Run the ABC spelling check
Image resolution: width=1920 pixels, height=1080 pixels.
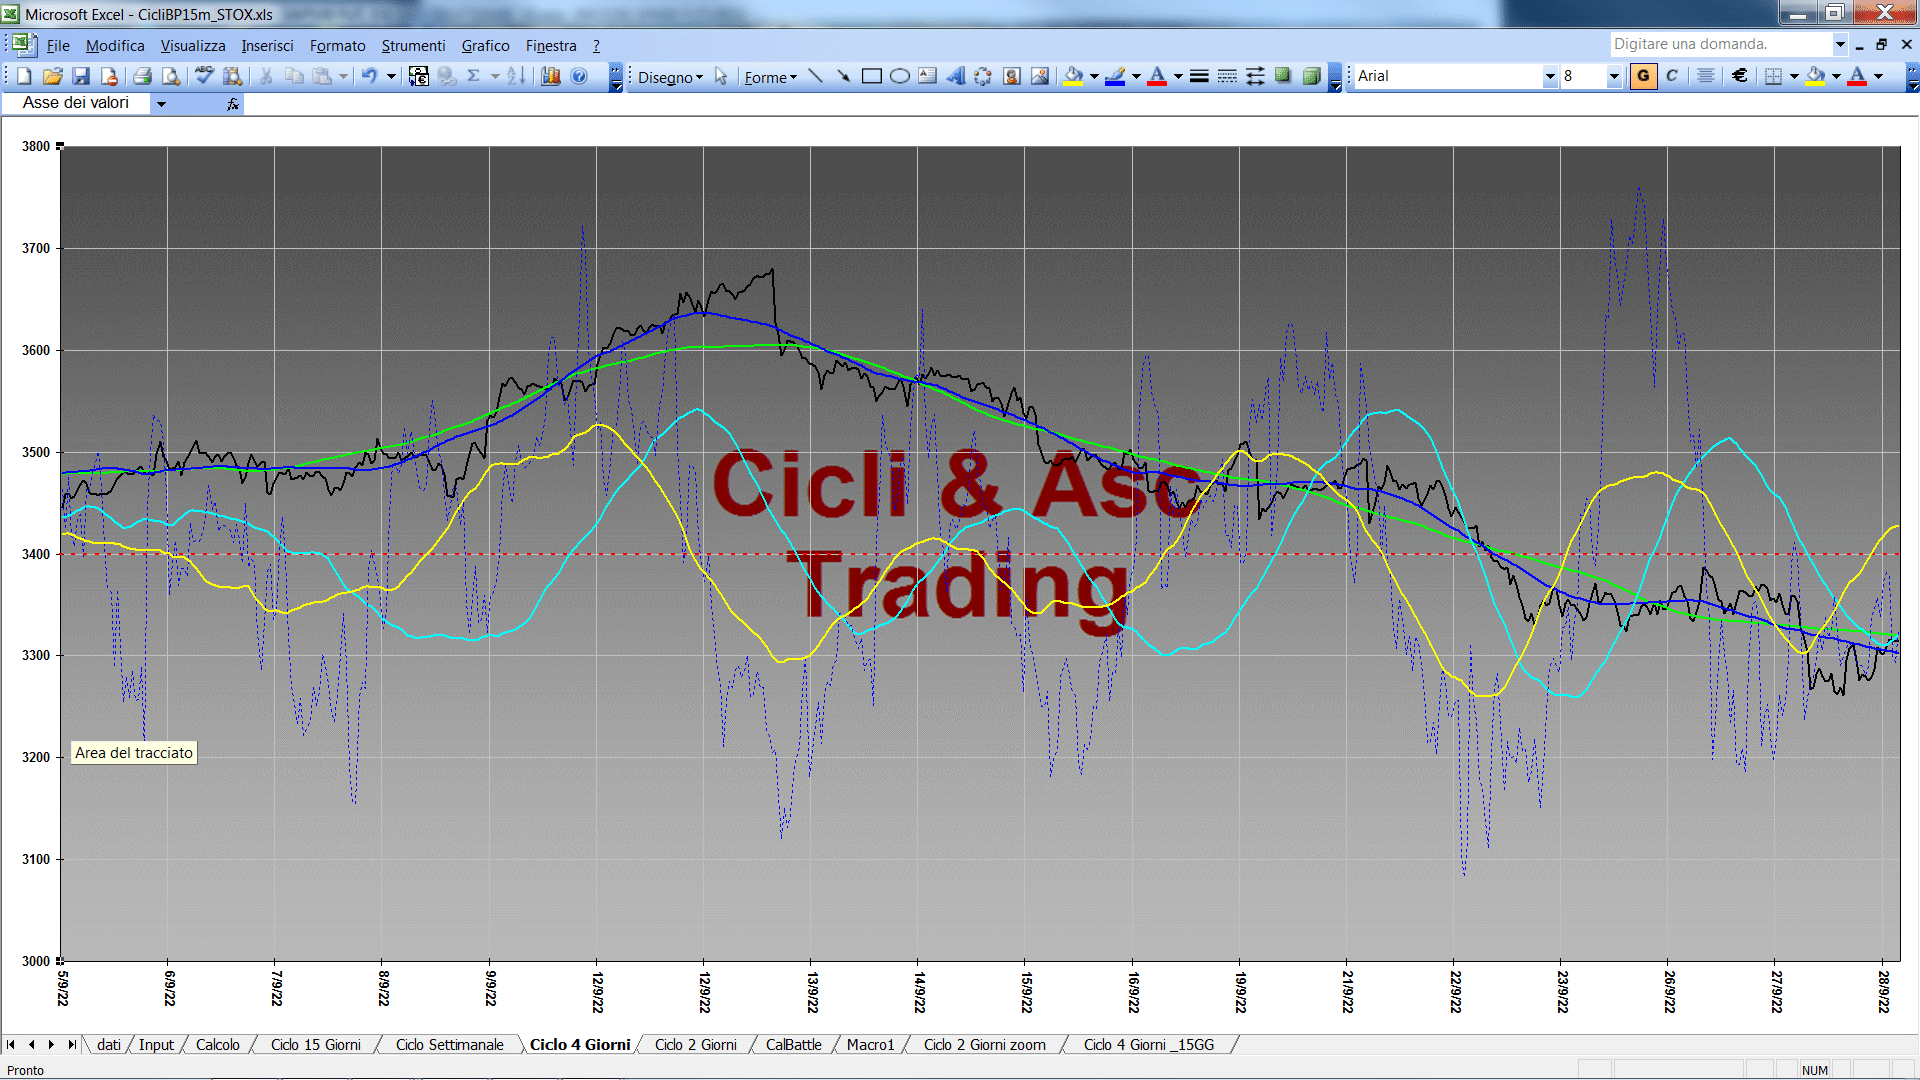click(204, 76)
